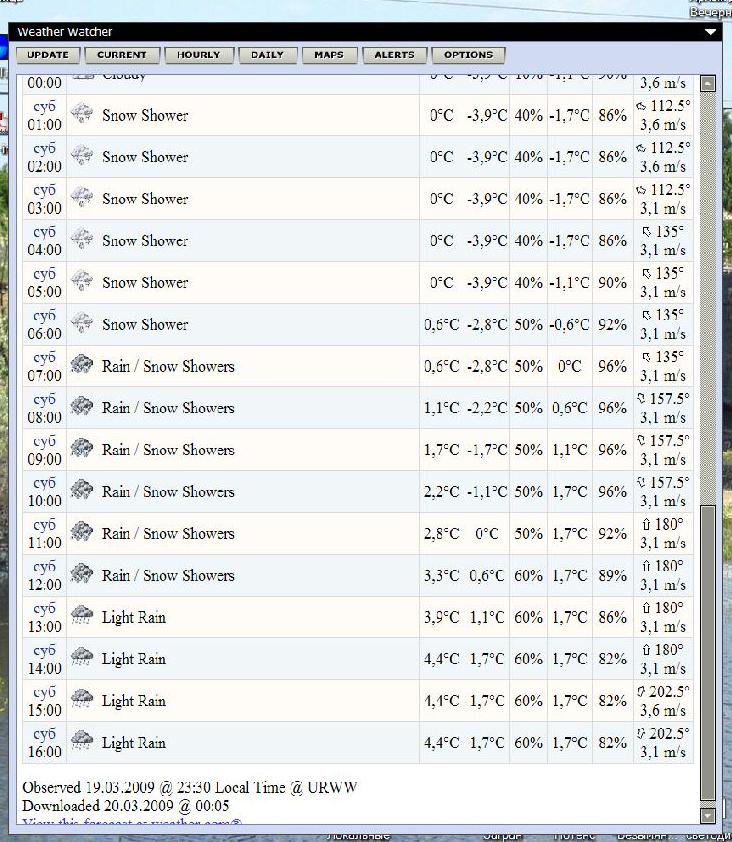Viewport: 732px width, 842px height.
Task: Click the 'Observed 19.03.2009' status line
Action: pyautogui.click(x=190, y=788)
